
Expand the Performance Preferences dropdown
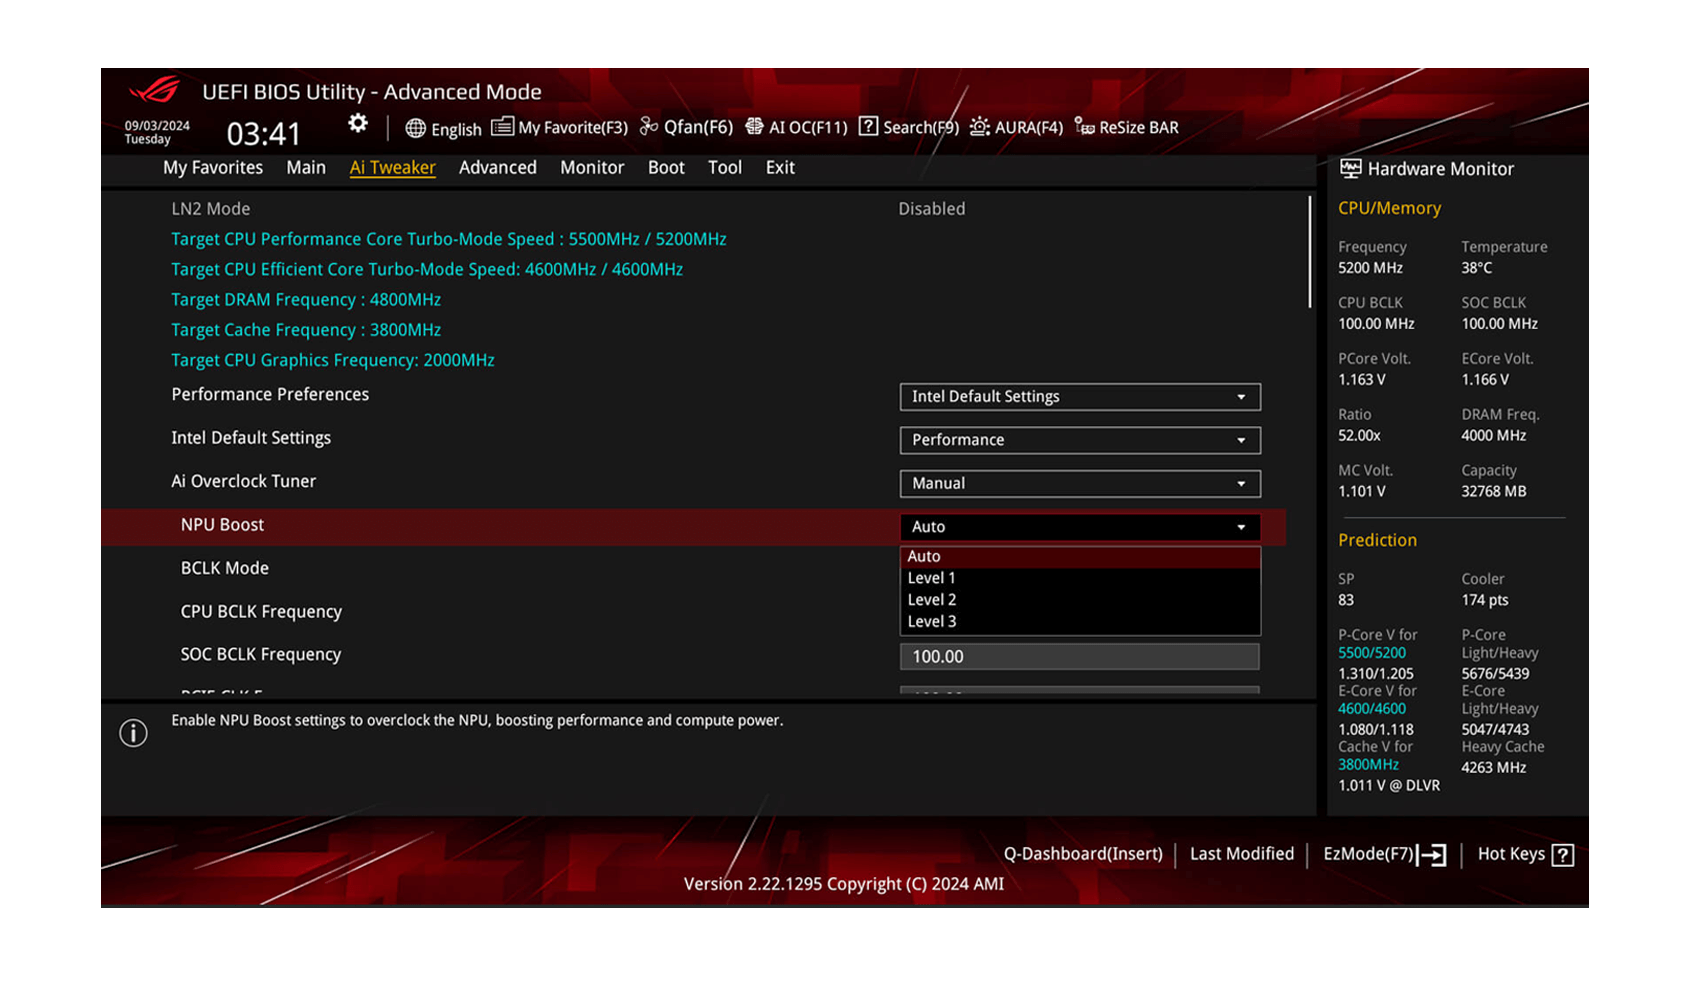pos(1079,396)
